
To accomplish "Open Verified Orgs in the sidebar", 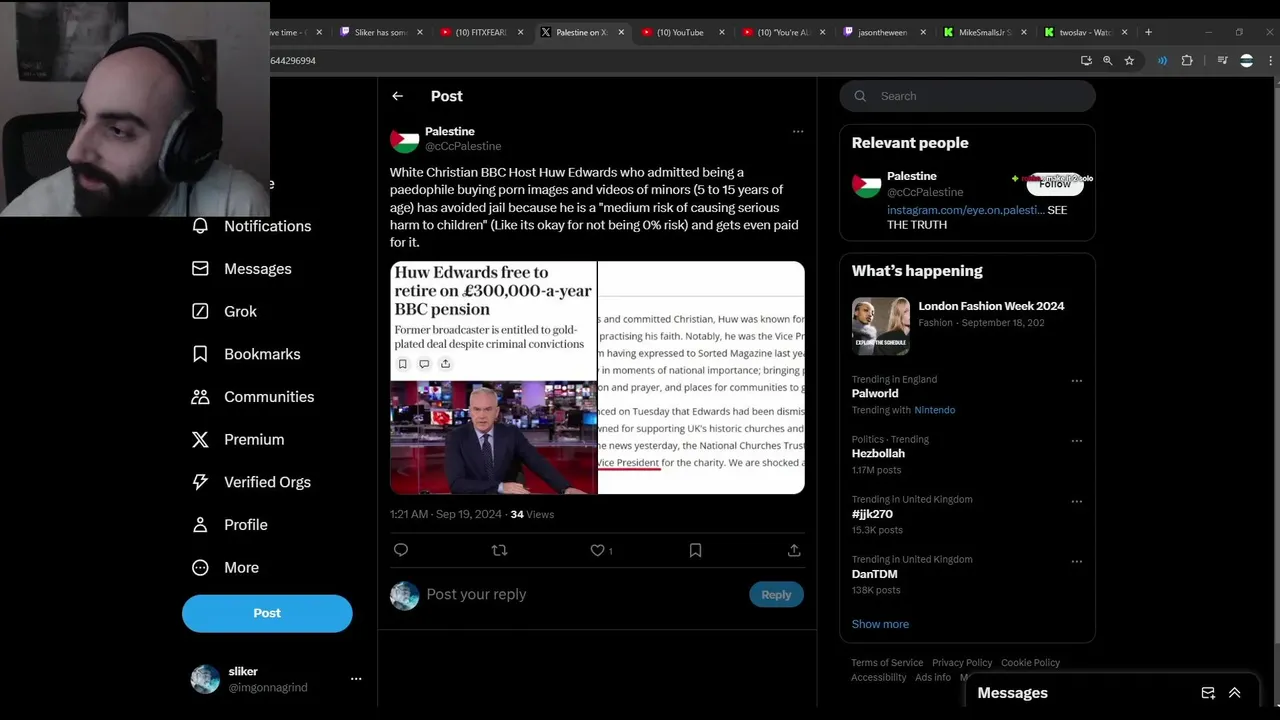I will click(x=251, y=482).
